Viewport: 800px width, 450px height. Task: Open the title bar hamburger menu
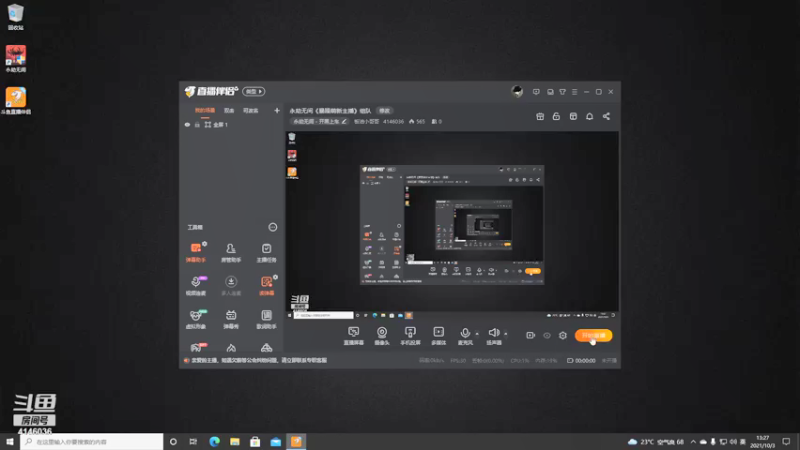click(574, 92)
